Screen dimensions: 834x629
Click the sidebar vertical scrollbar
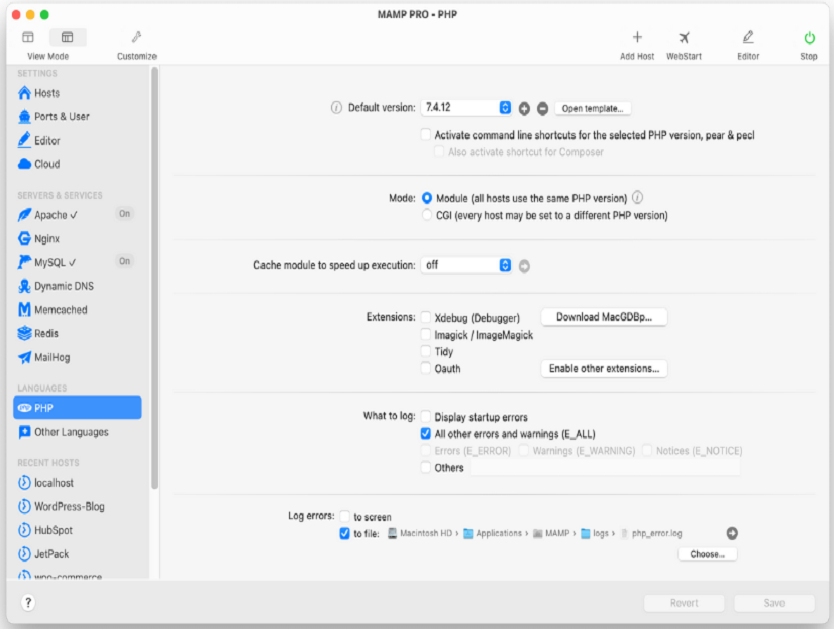click(154, 278)
